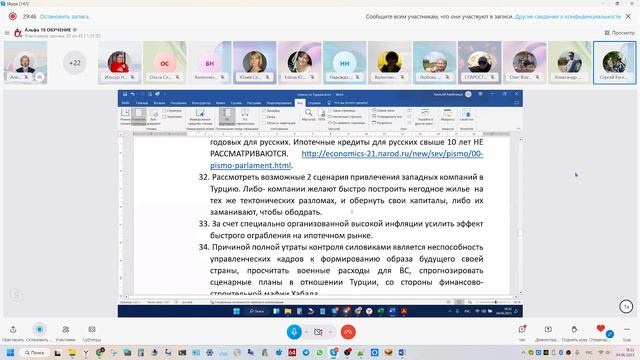The height and width of the screenshot is (360, 640).
Task: Open Word ribbon display options
Action: click(480, 94)
